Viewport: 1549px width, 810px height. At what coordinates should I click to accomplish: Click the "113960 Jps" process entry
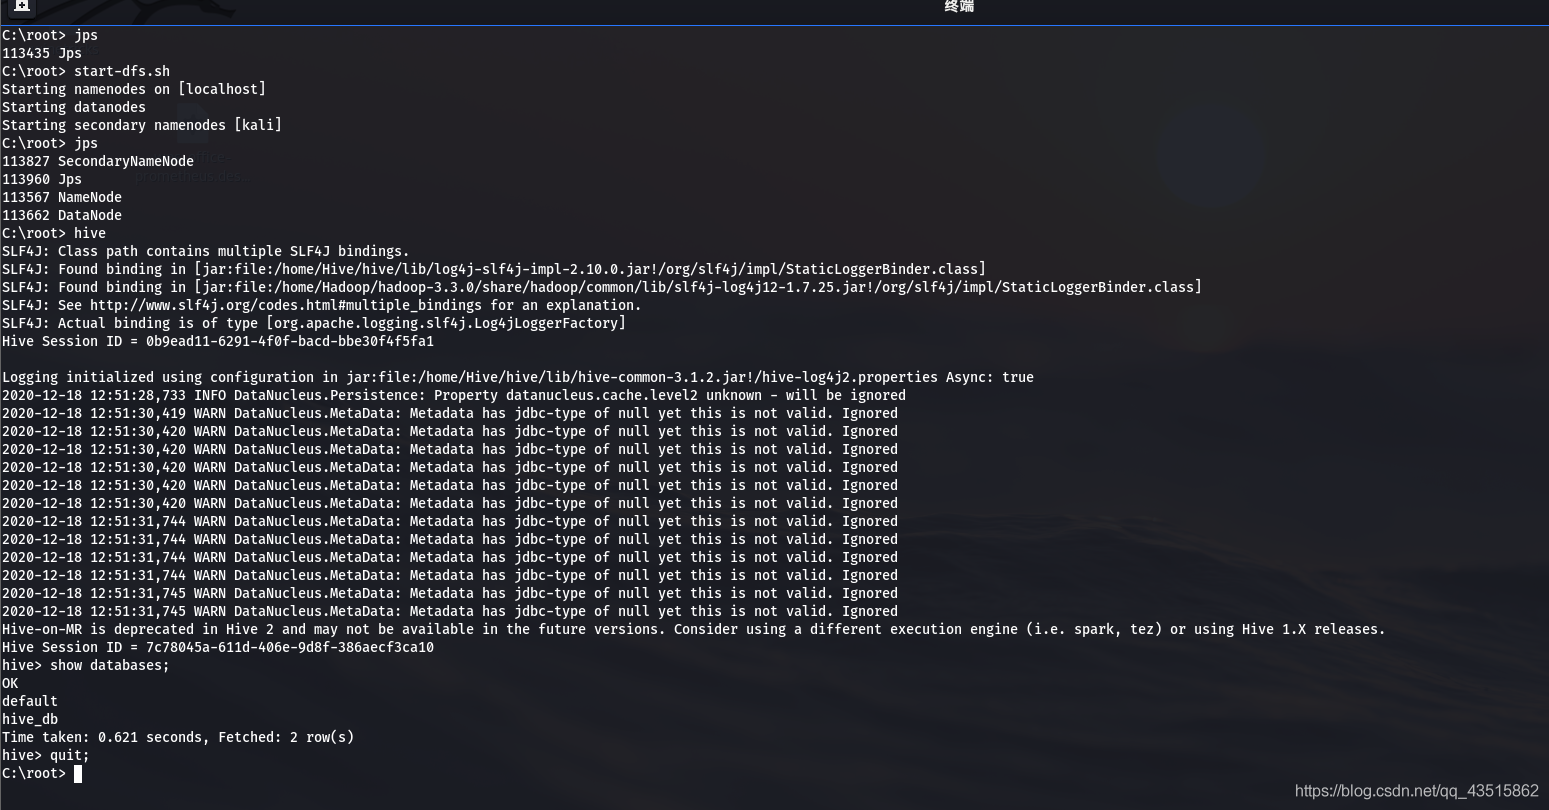tap(42, 179)
